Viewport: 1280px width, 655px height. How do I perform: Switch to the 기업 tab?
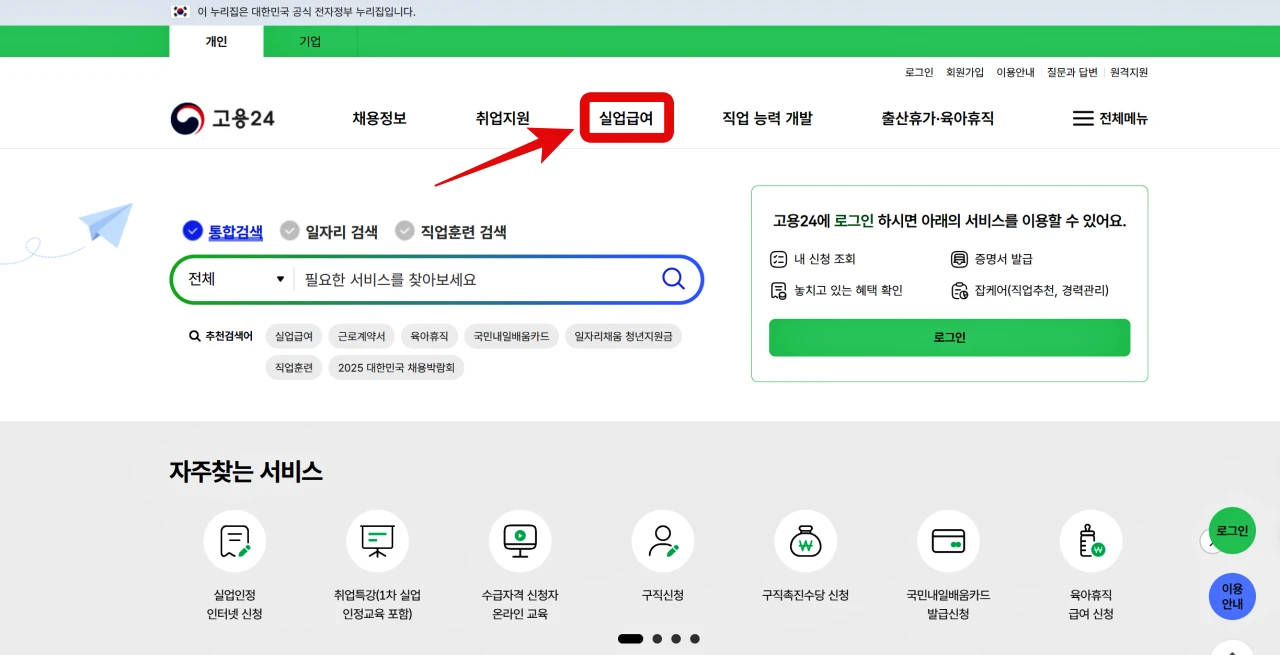(310, 42)
